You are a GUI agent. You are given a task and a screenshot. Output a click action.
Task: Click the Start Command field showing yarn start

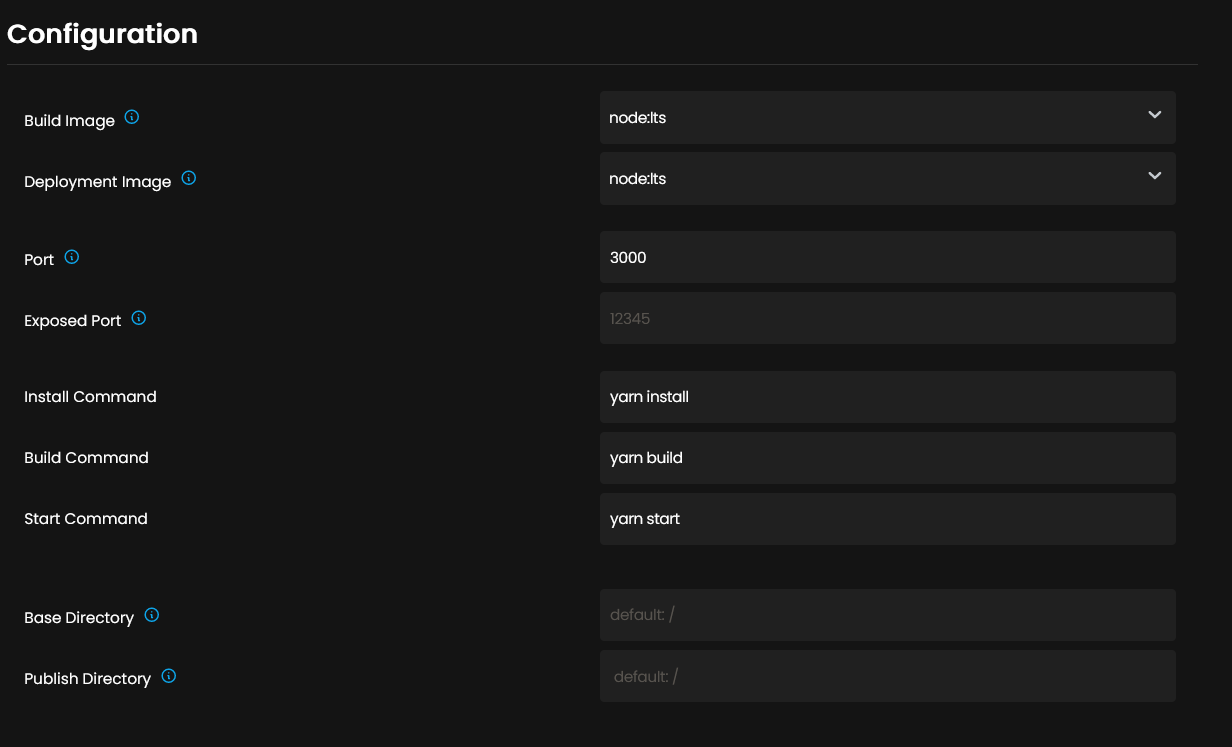click(887, 518)
